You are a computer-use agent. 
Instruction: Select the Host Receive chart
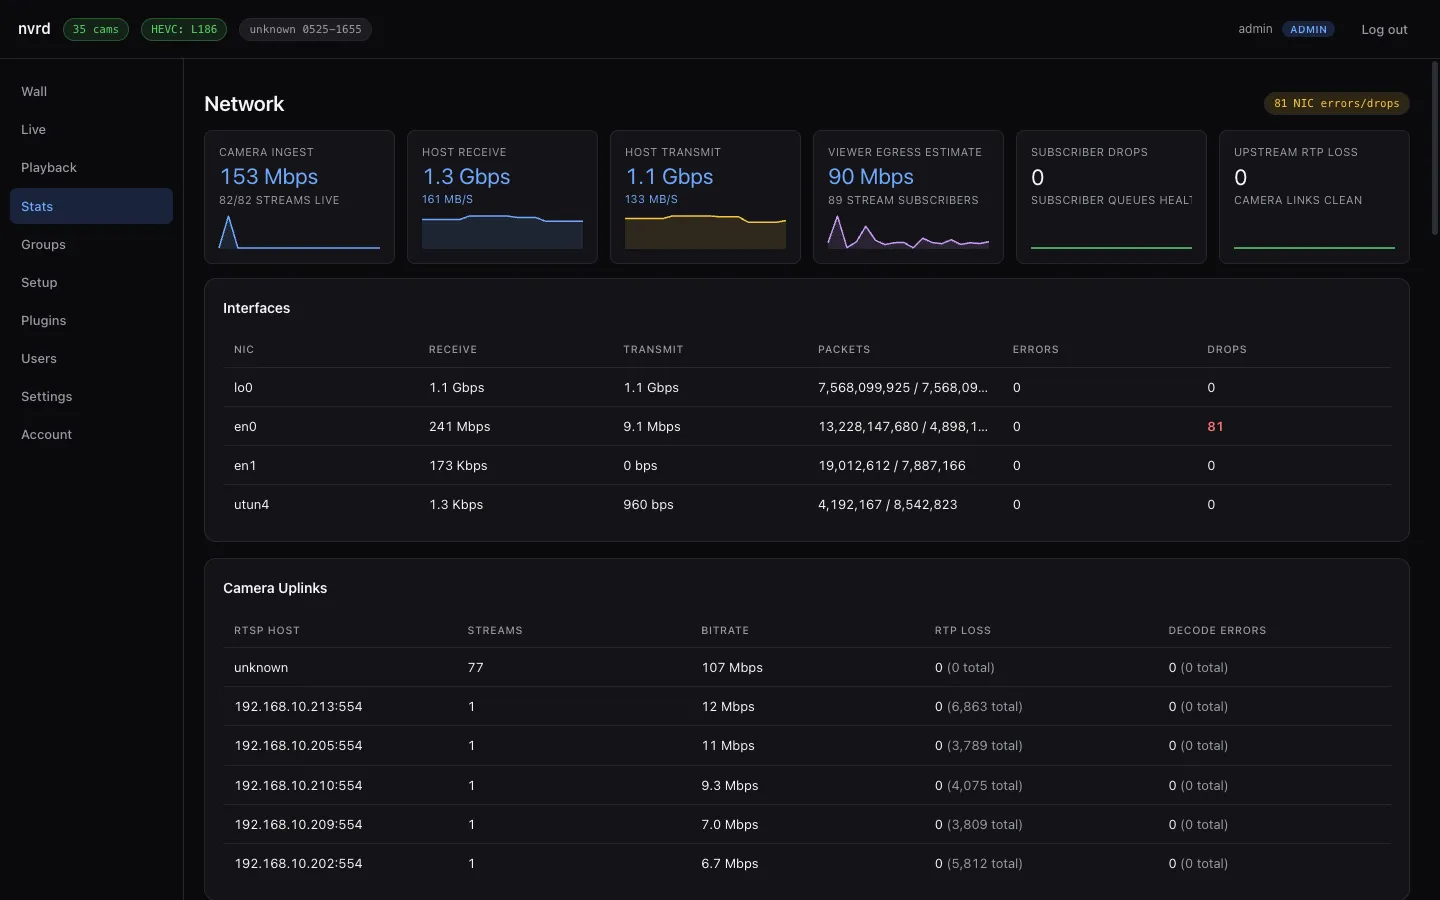502,231
